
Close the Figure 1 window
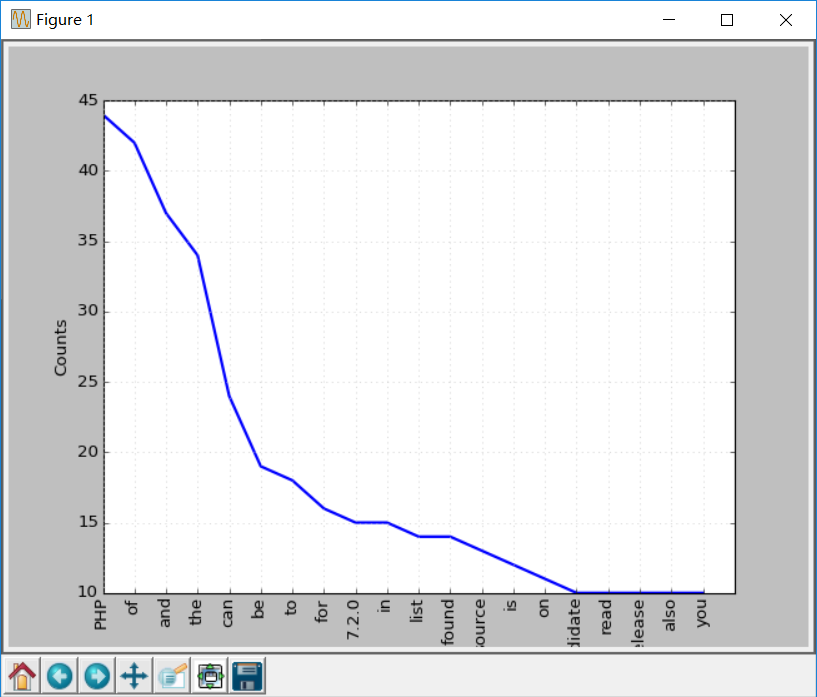[786, 20]
